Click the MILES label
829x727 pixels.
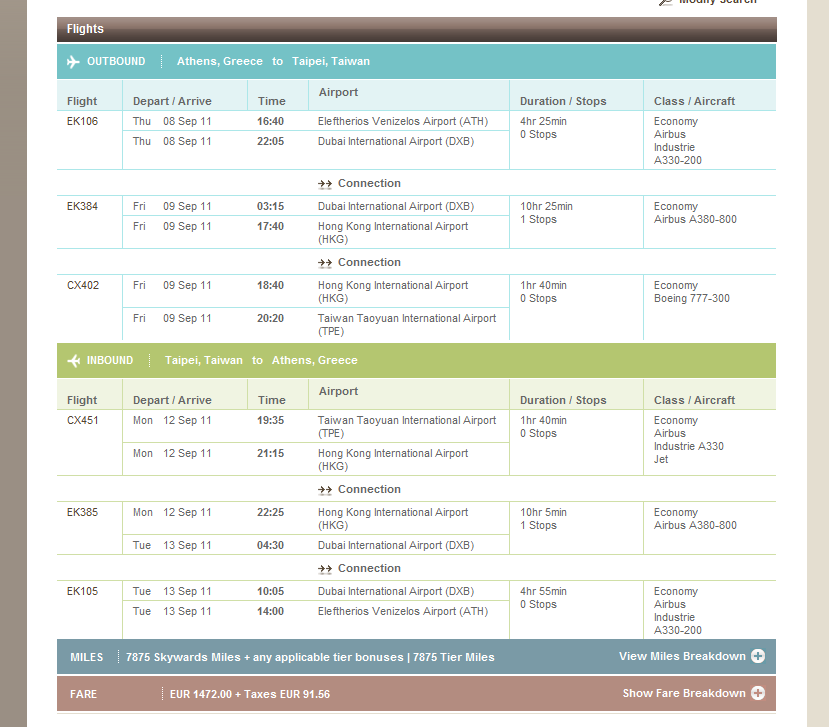pos(87,657)
